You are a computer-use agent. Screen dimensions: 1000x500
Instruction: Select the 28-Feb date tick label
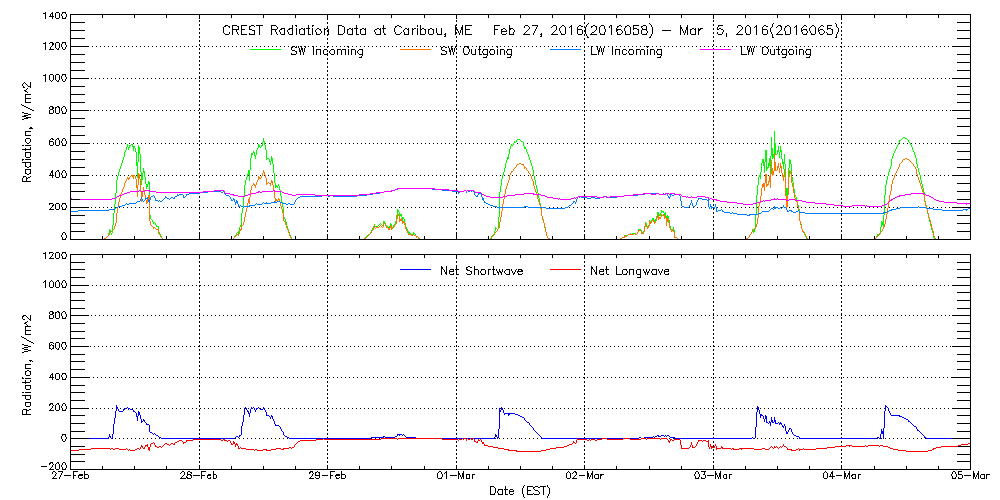click(199, 477)
